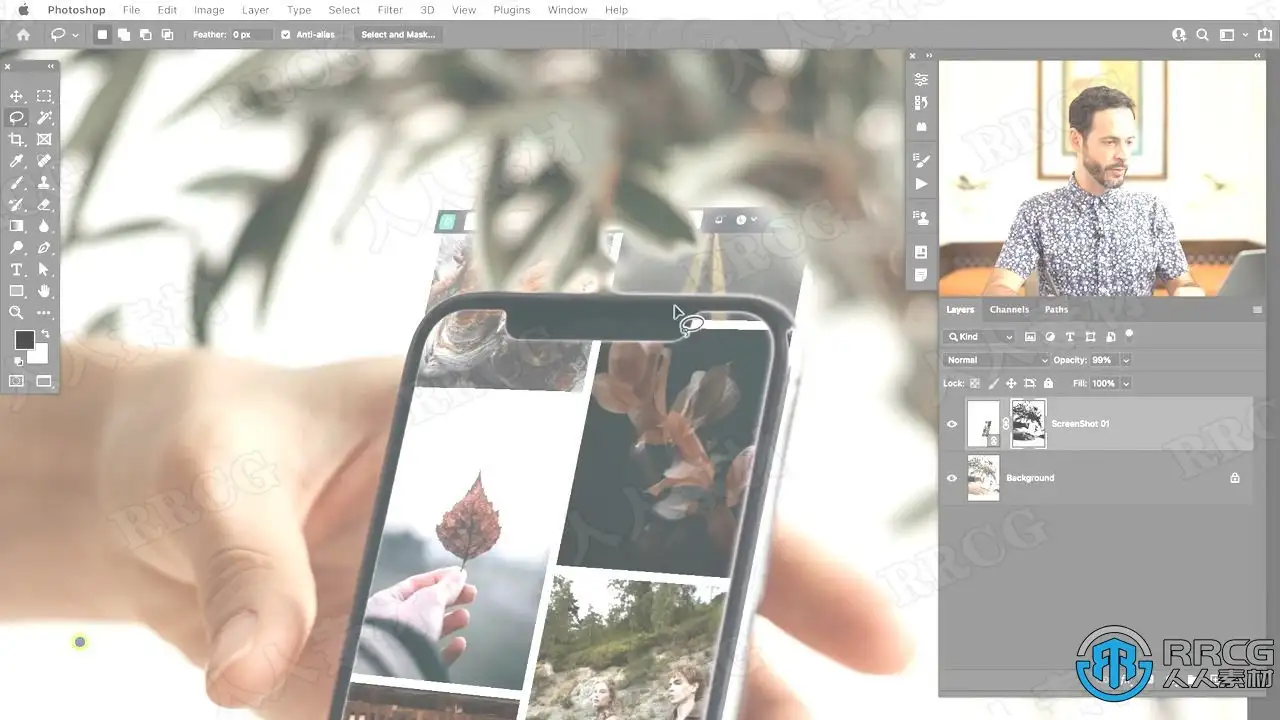Viewport: 1280px width, 720px height.
Task: Swap foreground and background colors
Action: [45, 334]
